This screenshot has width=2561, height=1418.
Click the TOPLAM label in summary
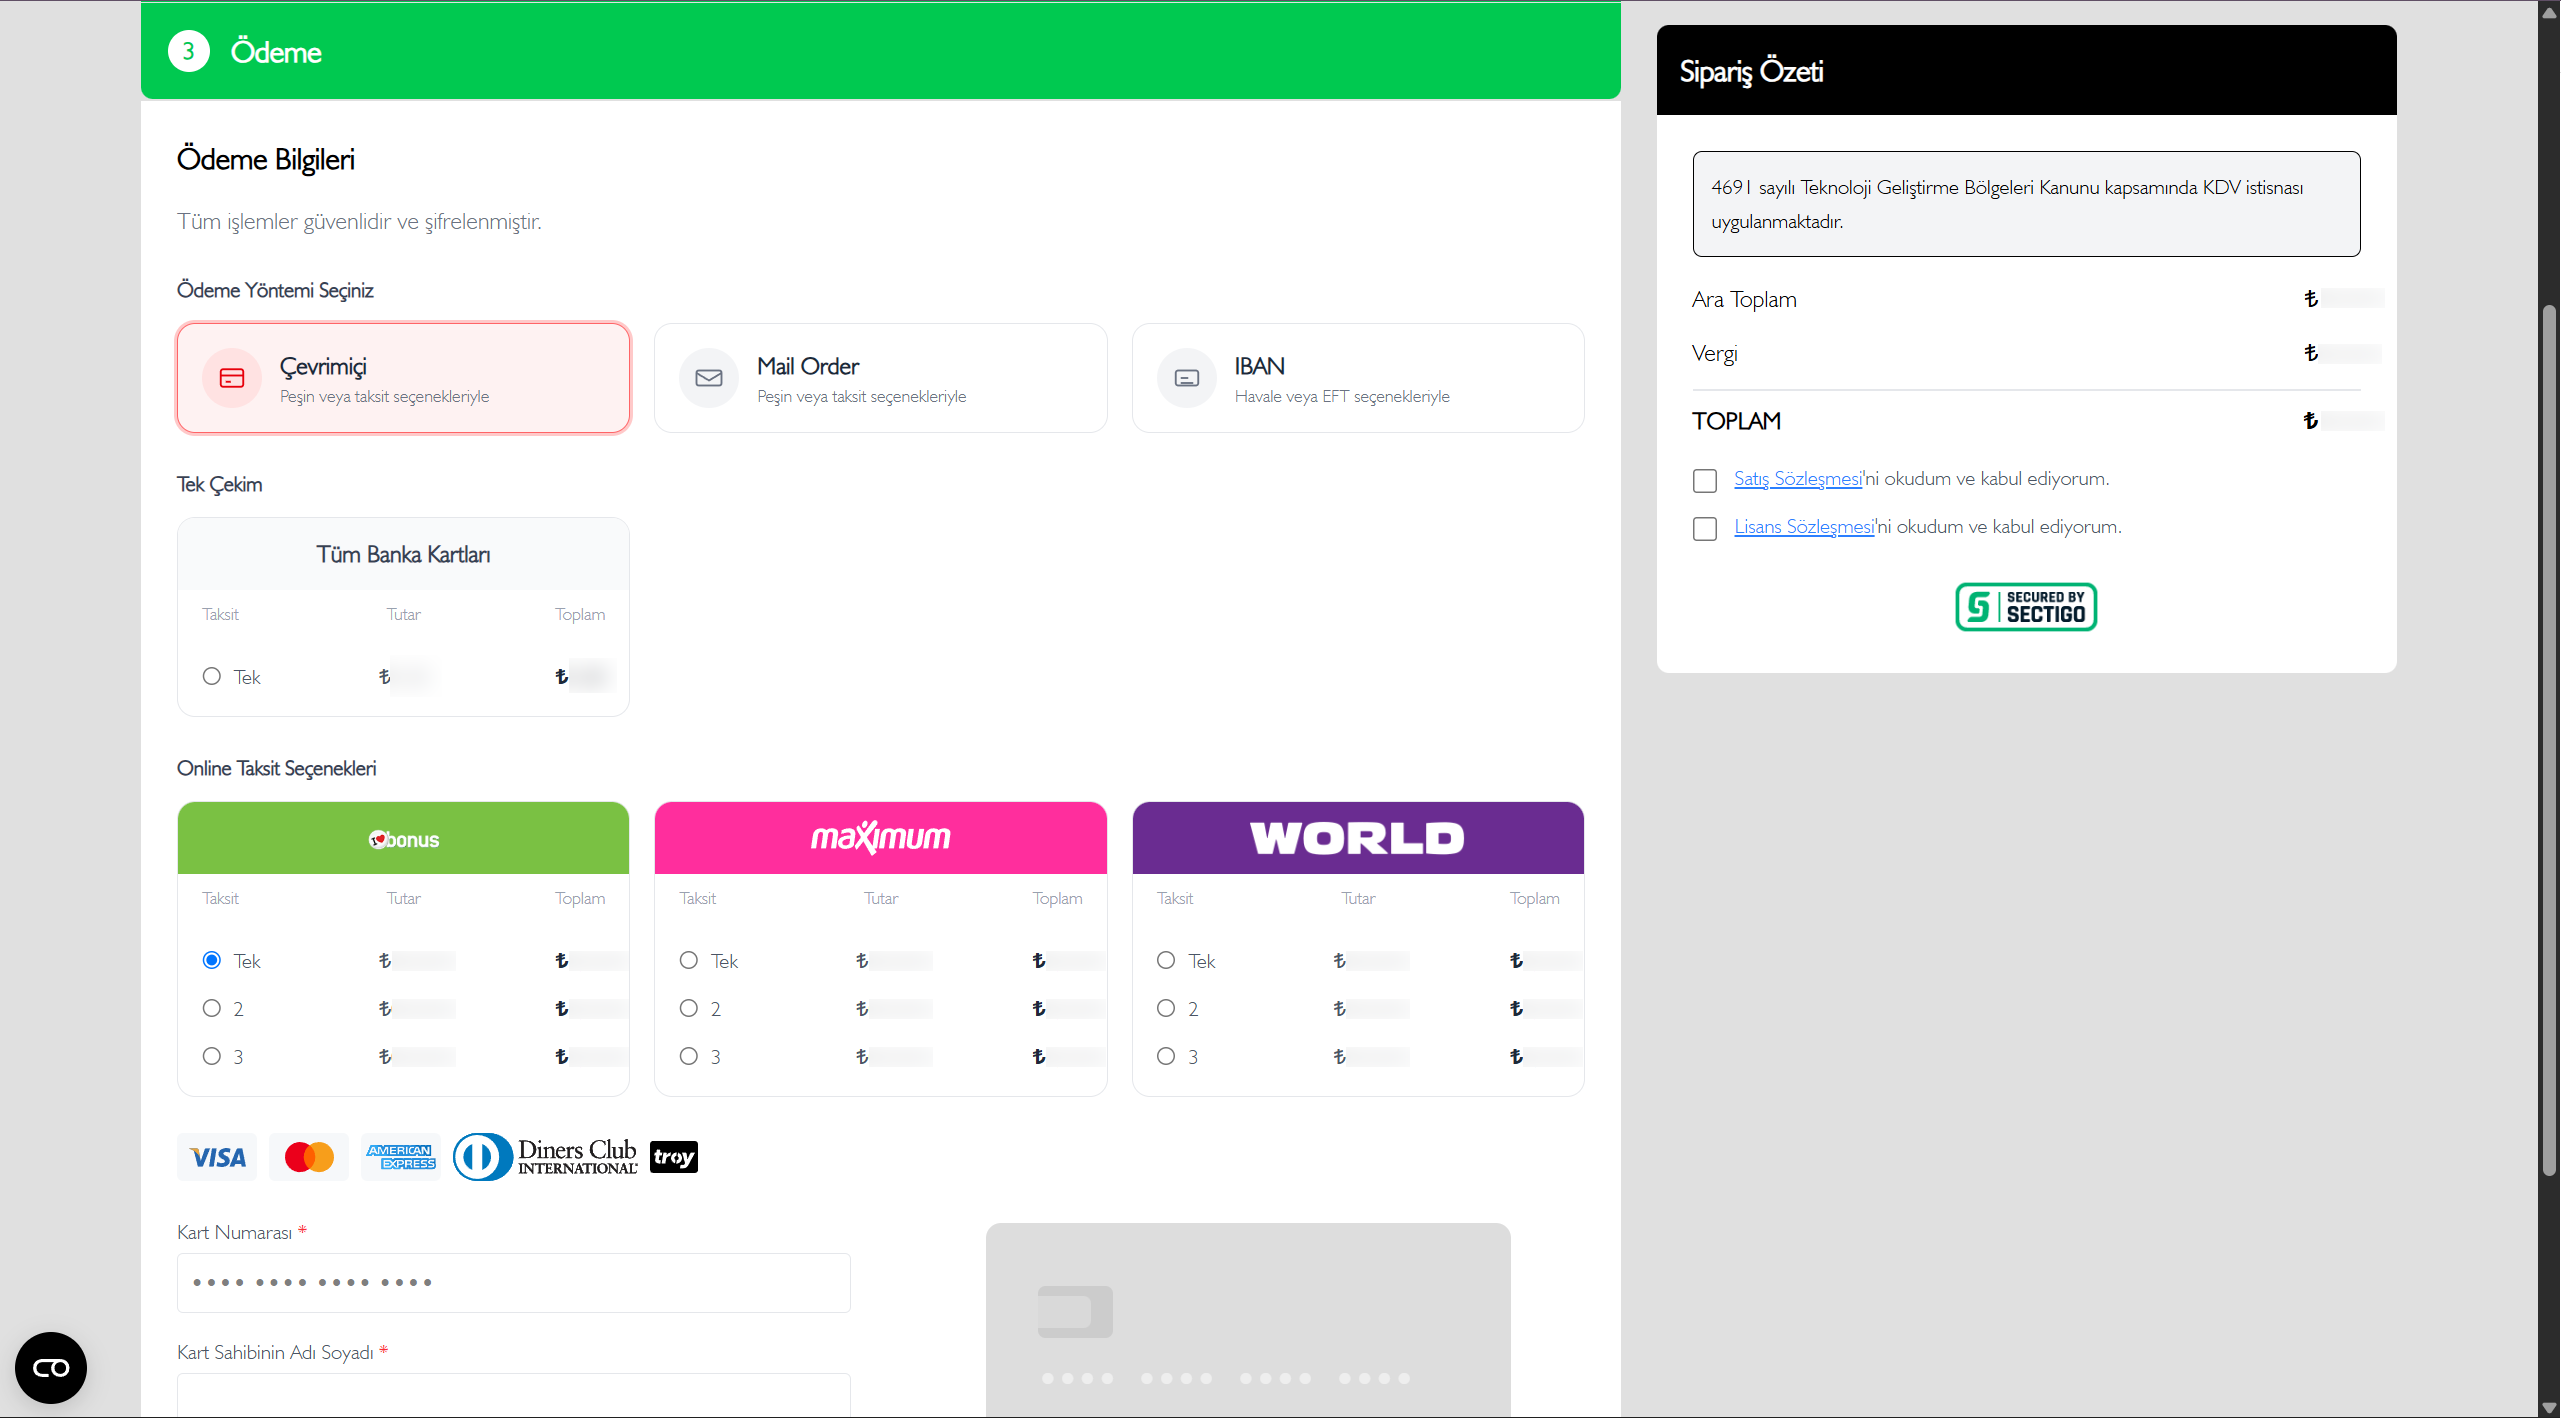(1737, 421)
